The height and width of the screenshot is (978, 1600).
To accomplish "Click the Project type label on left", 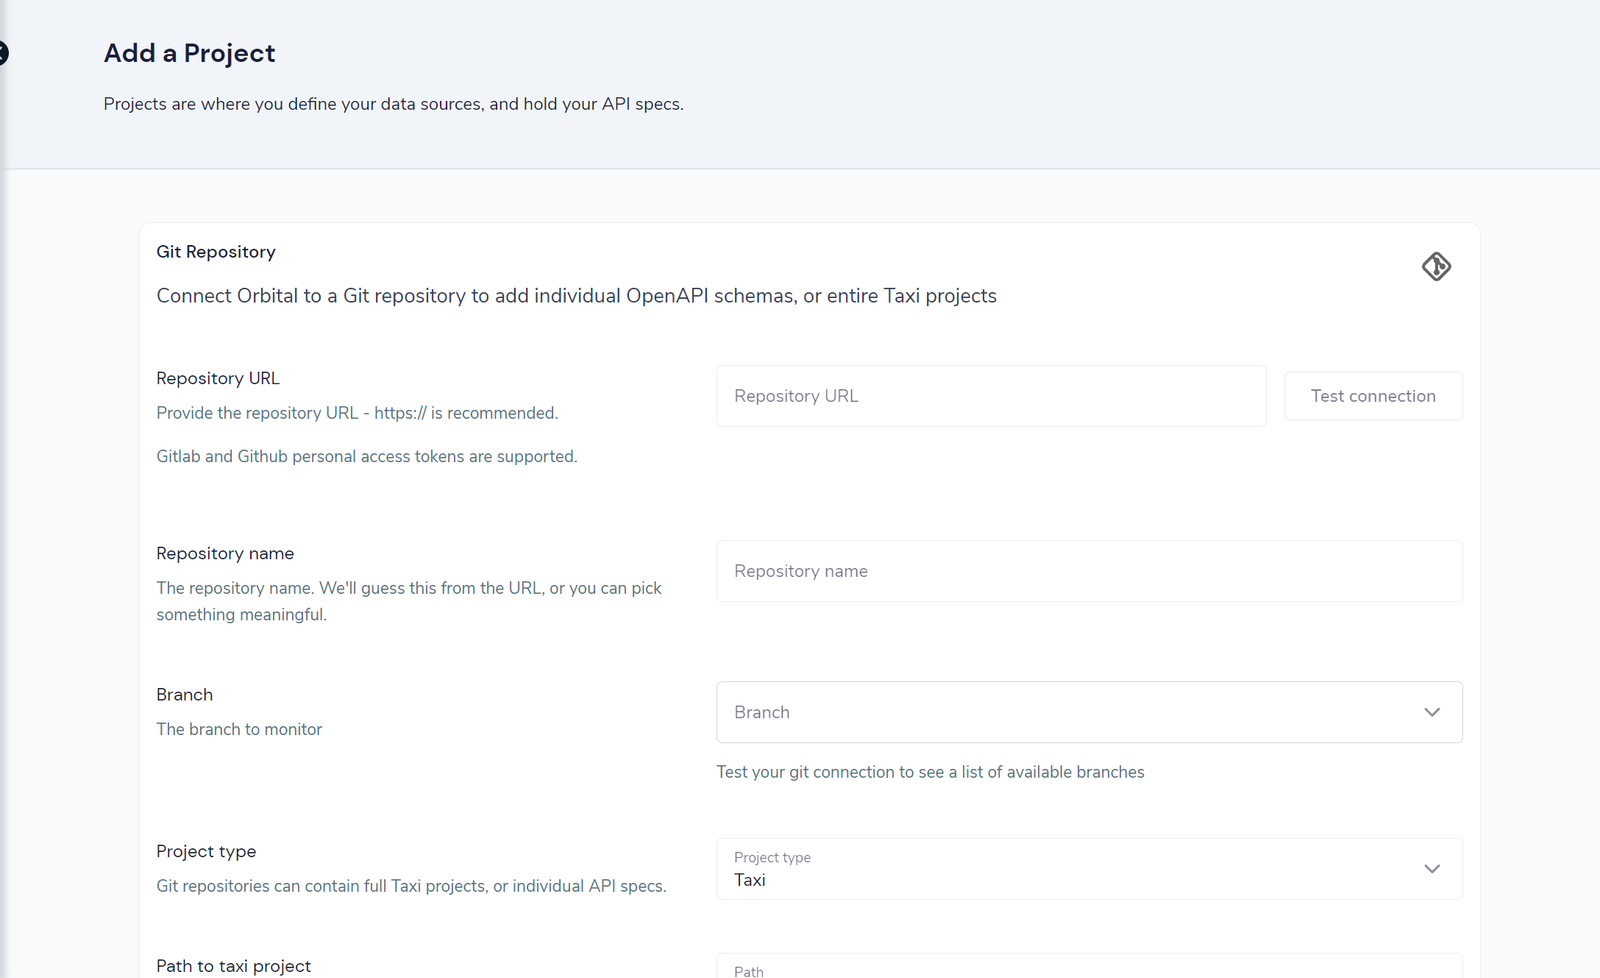I will (206, 851).
